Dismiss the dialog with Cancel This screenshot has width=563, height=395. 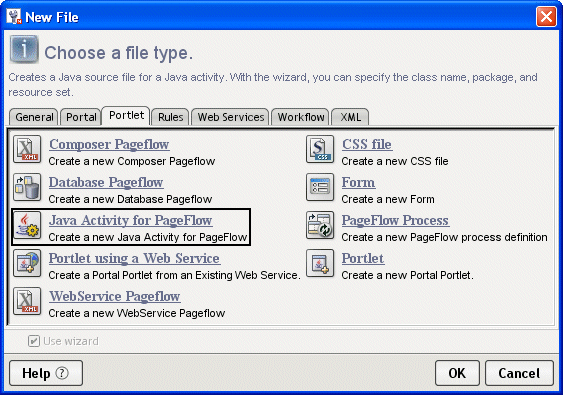pyautogui.click(x=519, y=373)
